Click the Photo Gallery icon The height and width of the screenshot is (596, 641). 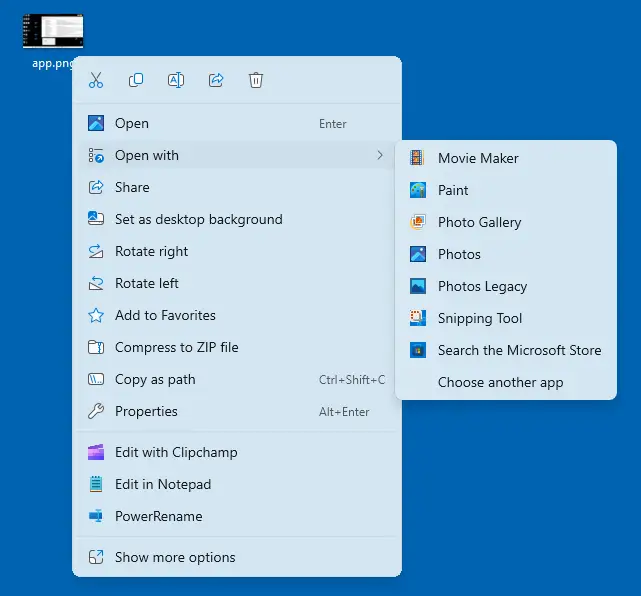pos(417,222)
